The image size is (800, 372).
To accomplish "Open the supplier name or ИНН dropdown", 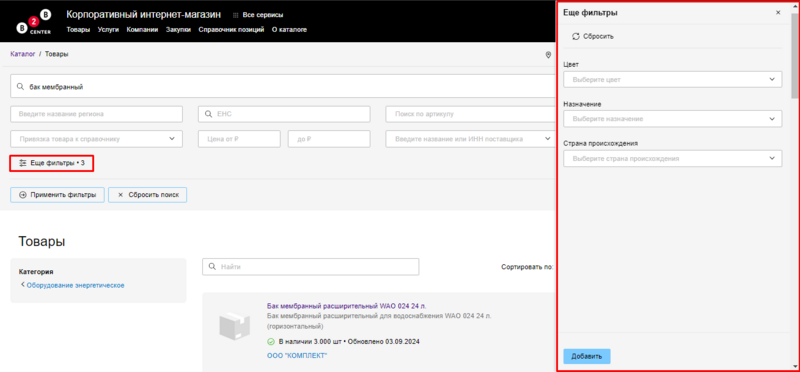I will [470, 139].
